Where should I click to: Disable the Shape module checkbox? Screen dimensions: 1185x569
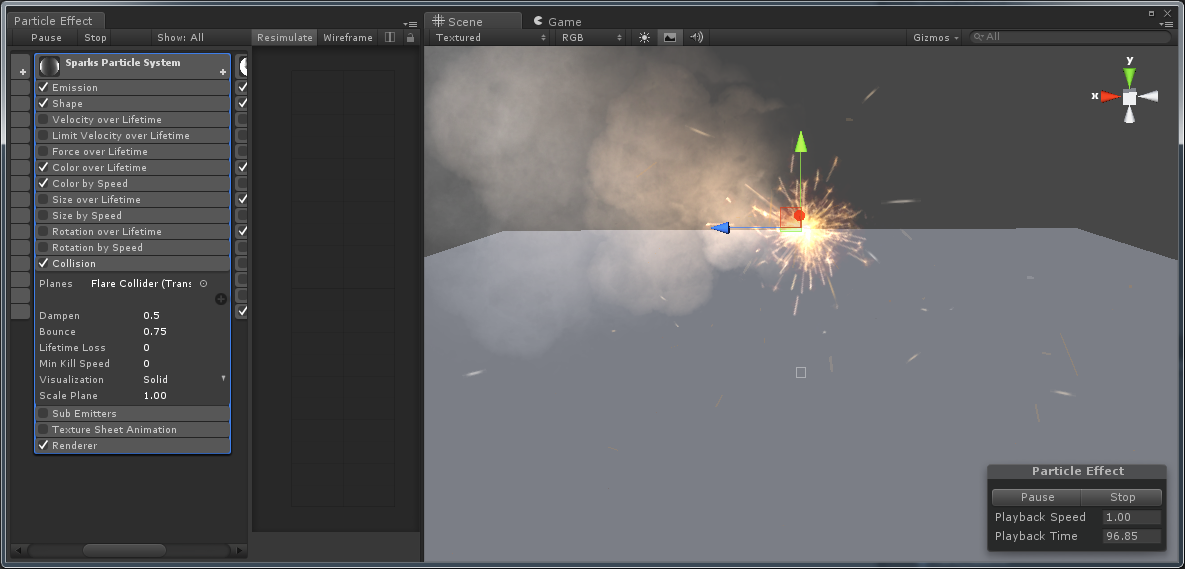click(x=44, y=104)
